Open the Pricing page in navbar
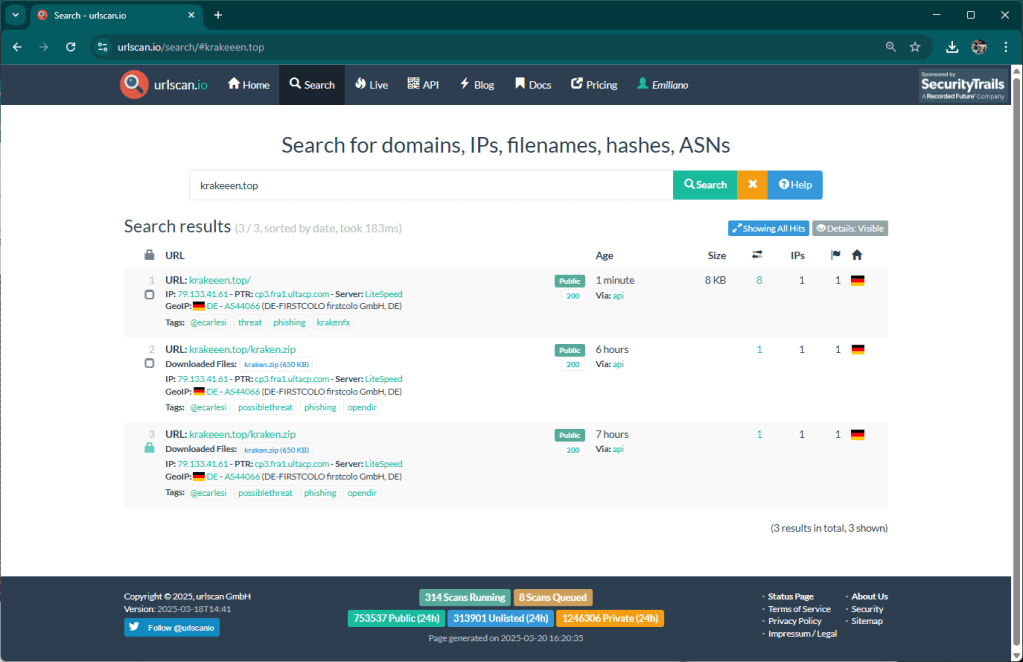1023x662 pixels. [x=594, y=85]
